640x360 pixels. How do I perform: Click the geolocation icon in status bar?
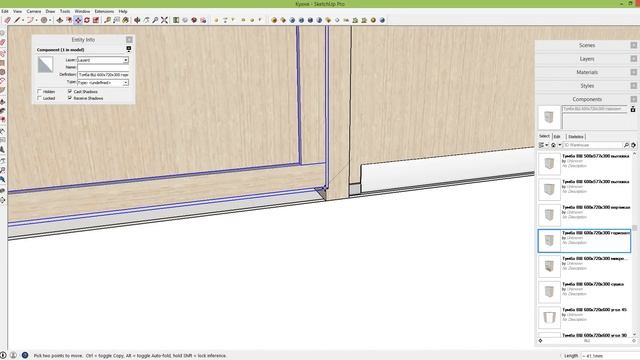coord(2,356)
